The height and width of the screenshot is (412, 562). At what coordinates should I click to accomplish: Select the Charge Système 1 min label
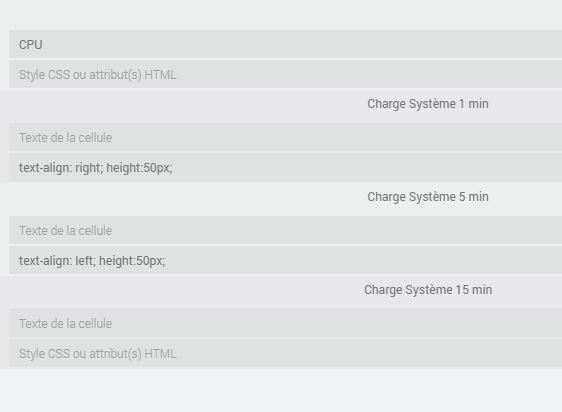tap(428, 104)
